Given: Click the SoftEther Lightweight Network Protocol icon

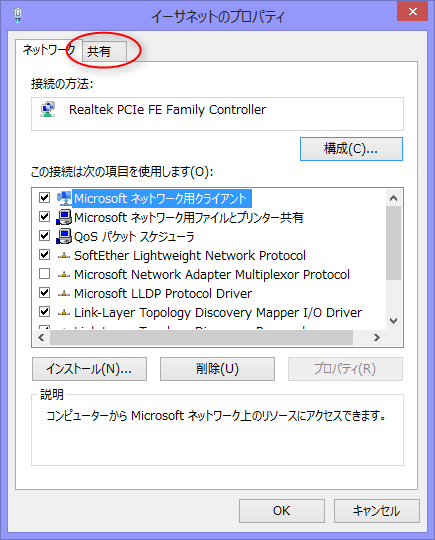Looking at the screenshot, I should [64, 256].
